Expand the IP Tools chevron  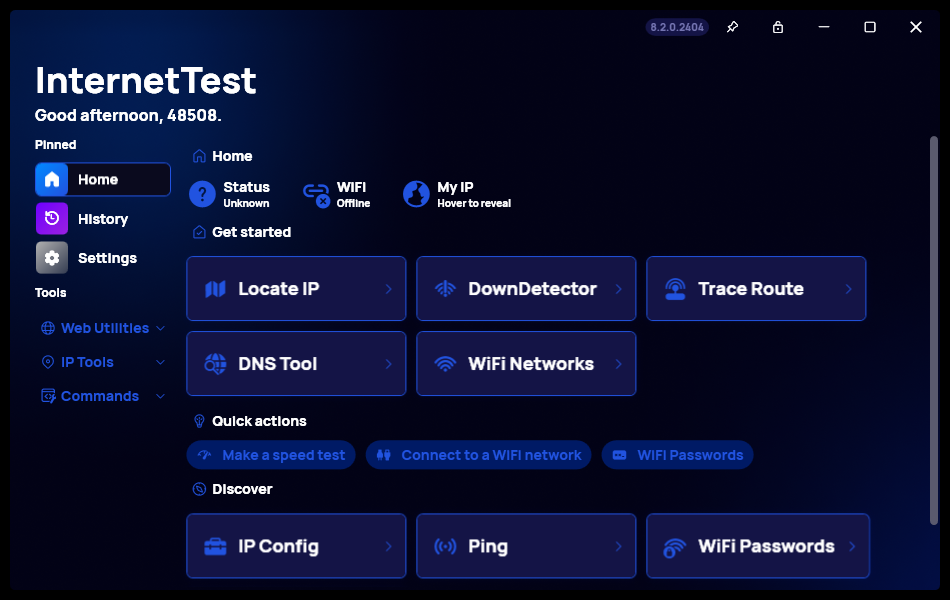click(161, 362)
